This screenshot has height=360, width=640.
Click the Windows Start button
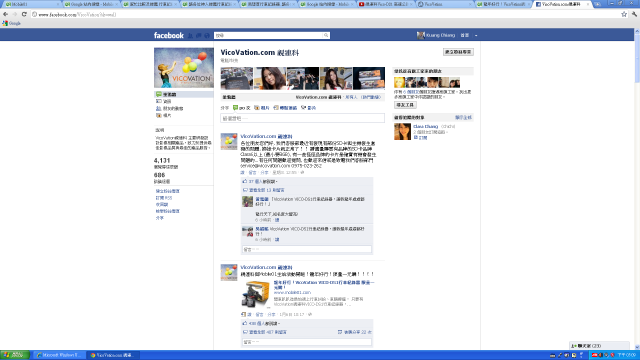pos(15,355)
